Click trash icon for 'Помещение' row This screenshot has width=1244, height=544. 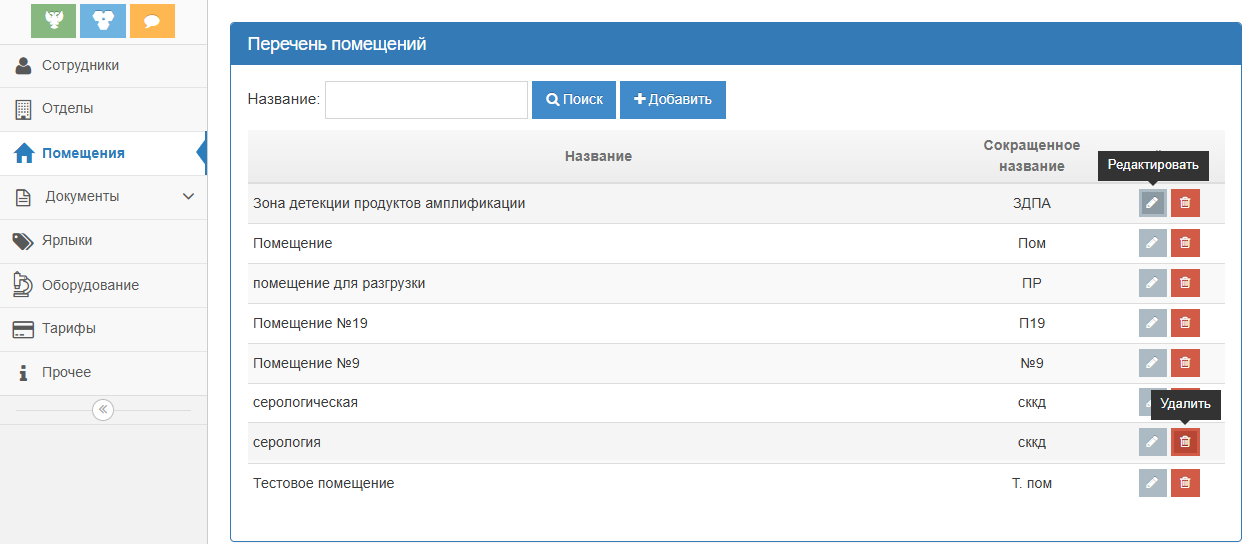pyautogui.click(x=1185, y=243)
